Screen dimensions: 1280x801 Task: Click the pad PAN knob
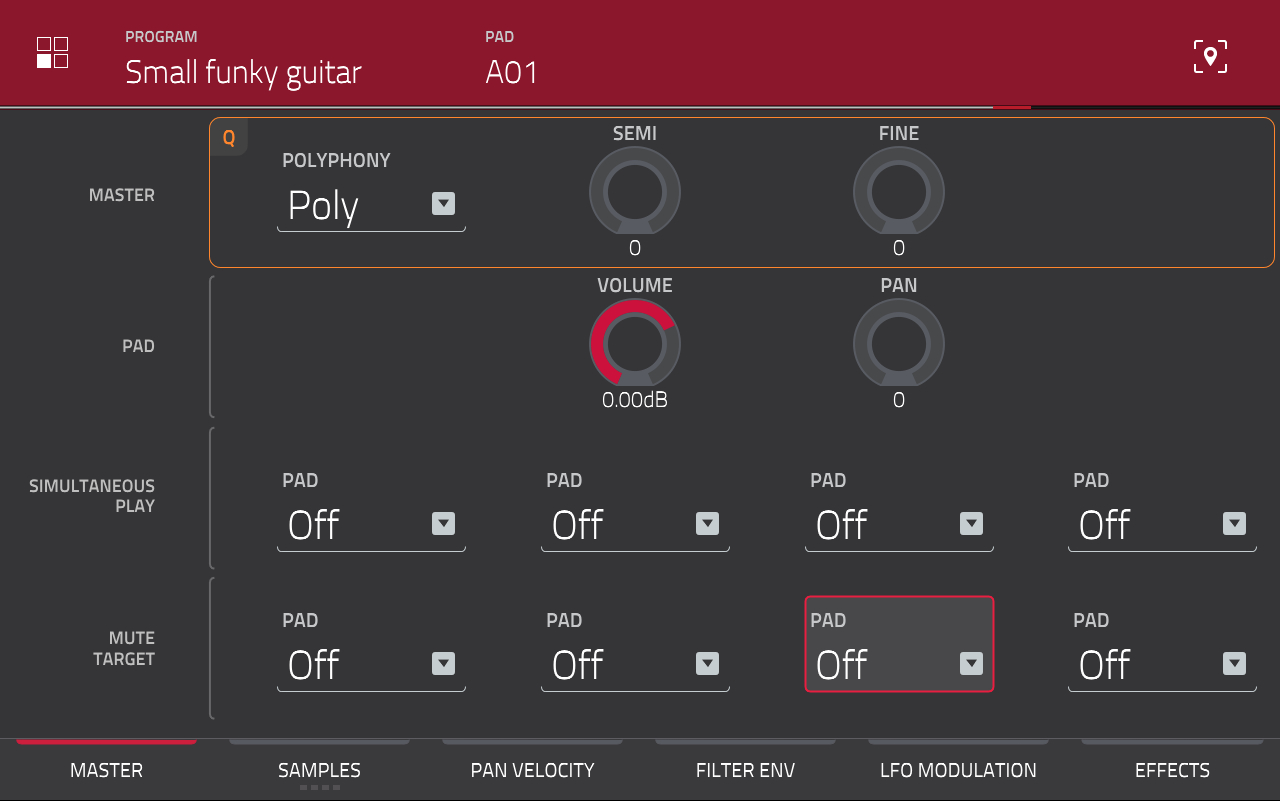(x=898, y=343)
